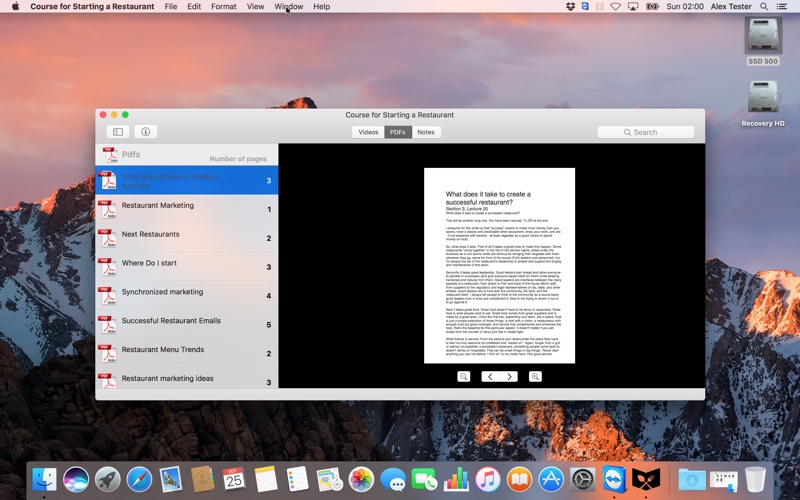Screen dimensions: 800x500
Task: Select the Synchronized marketing PDF row
Action: tap(187, 295)
